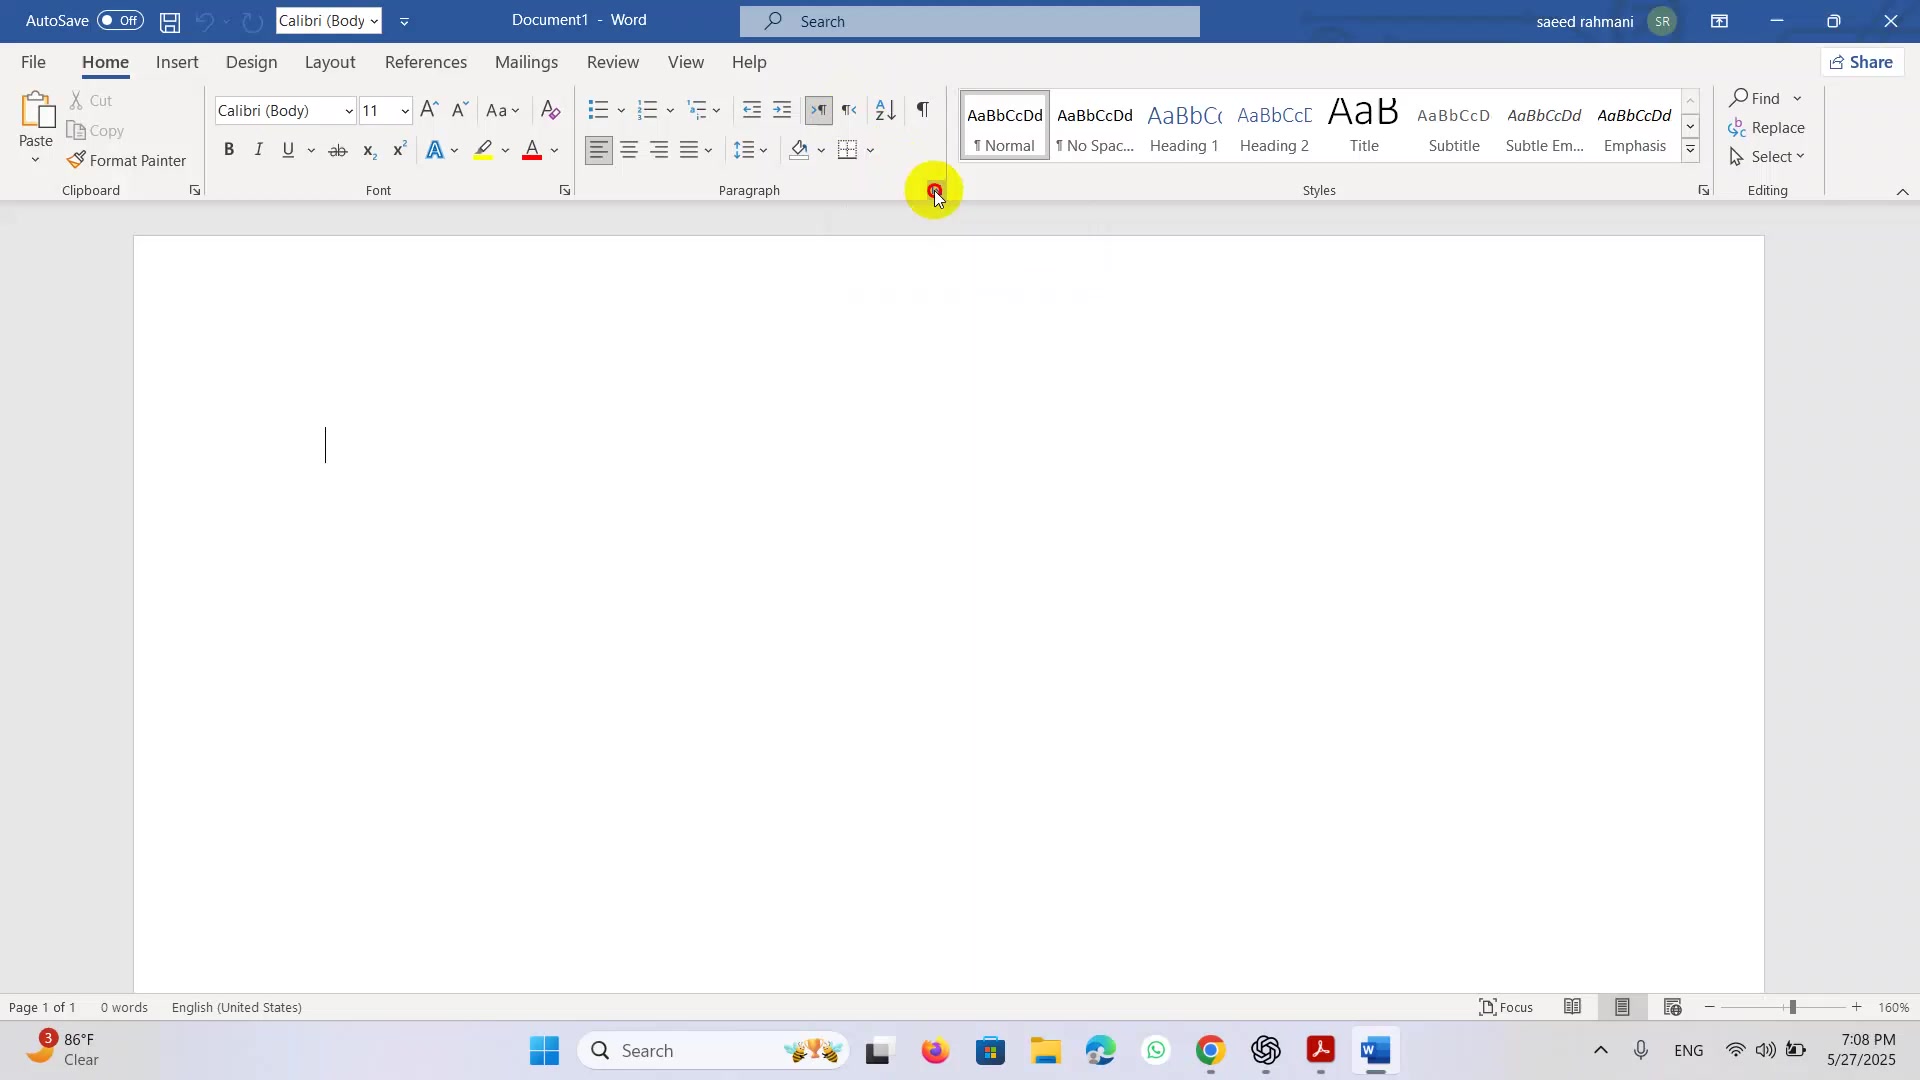Click the Format Painter icon
1920x1080 pixels.
77,160
